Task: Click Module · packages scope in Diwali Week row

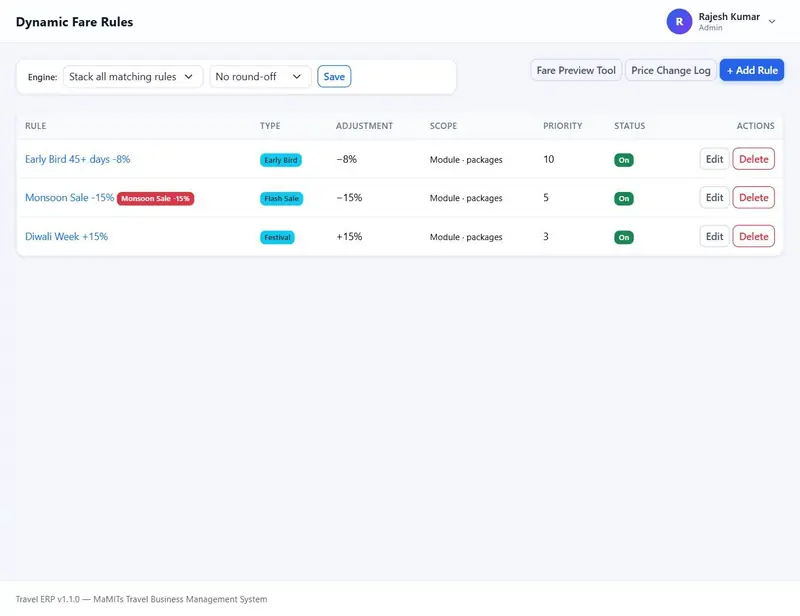Action: [x=466, y=237]
